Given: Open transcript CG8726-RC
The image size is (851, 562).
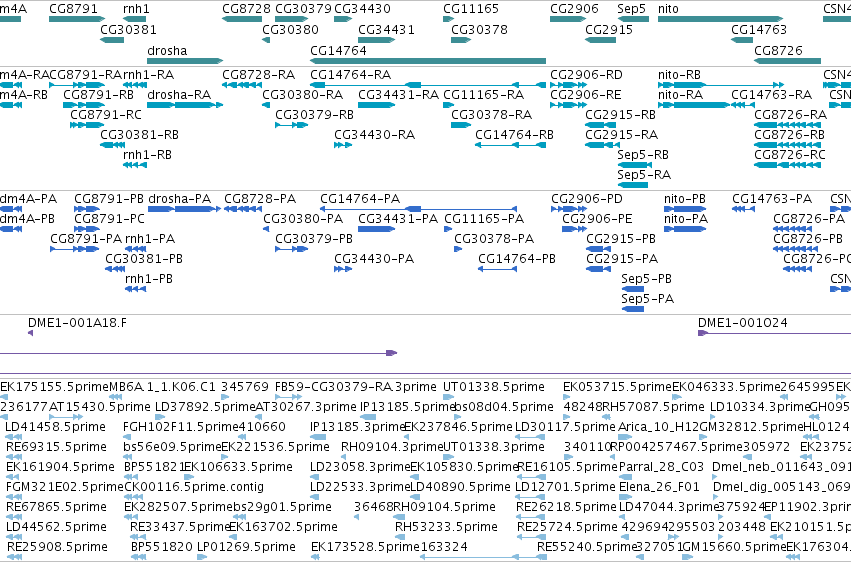Looking at the screenshot, I should pyautogui.click(x=790, y=155).
